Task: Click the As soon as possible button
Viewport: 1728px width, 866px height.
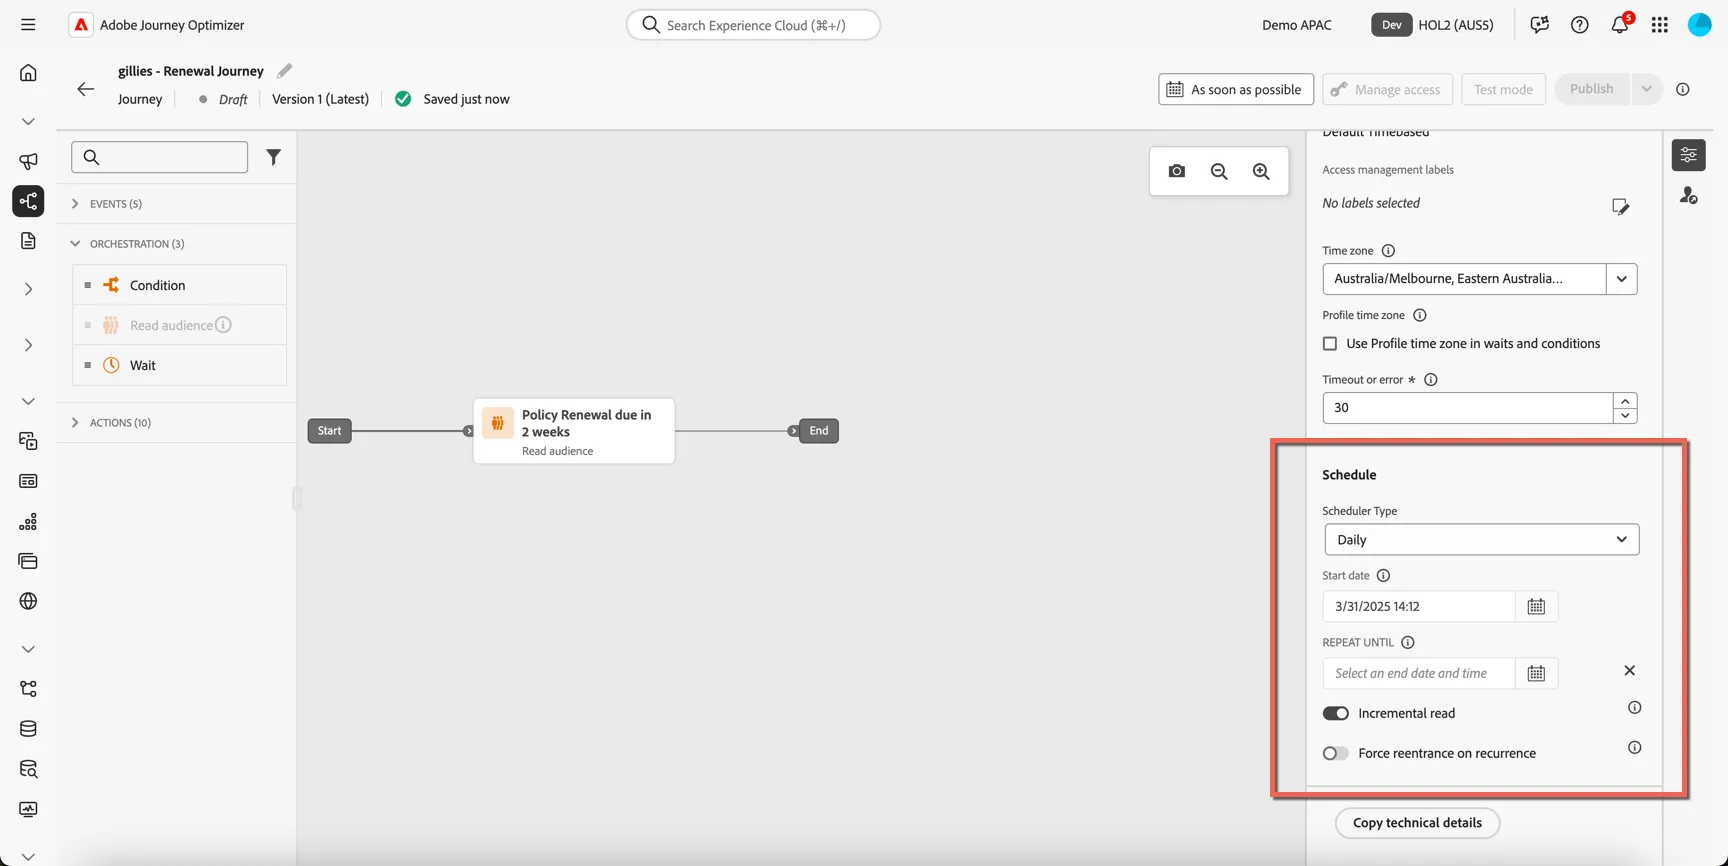Action: click(1236, 89)
